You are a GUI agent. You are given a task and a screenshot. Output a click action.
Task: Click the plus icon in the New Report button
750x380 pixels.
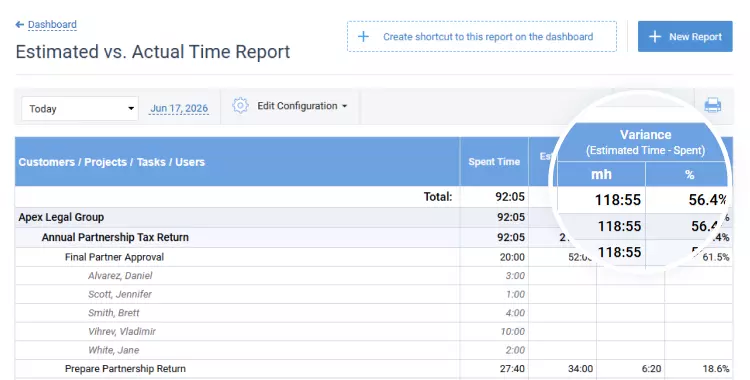click(x=655, y=36)
